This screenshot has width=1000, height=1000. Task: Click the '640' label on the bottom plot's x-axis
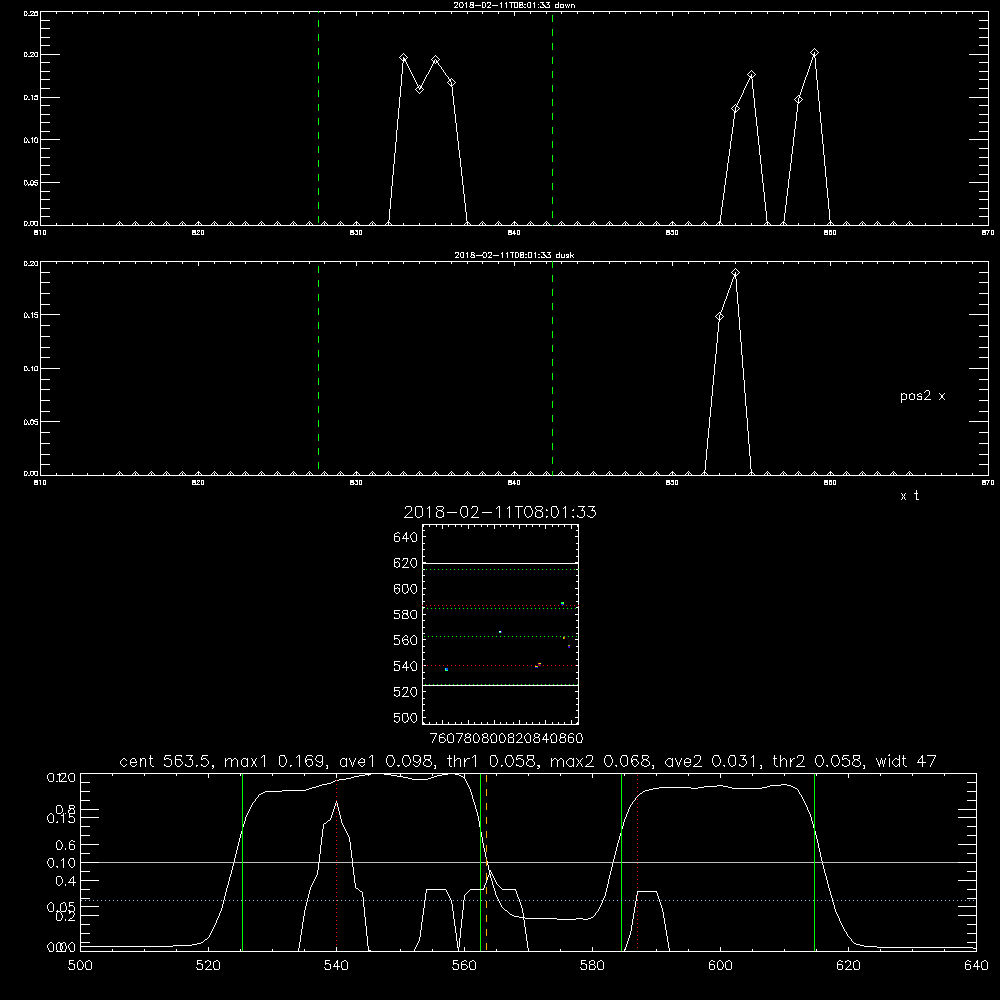click(x=976, y=966)
